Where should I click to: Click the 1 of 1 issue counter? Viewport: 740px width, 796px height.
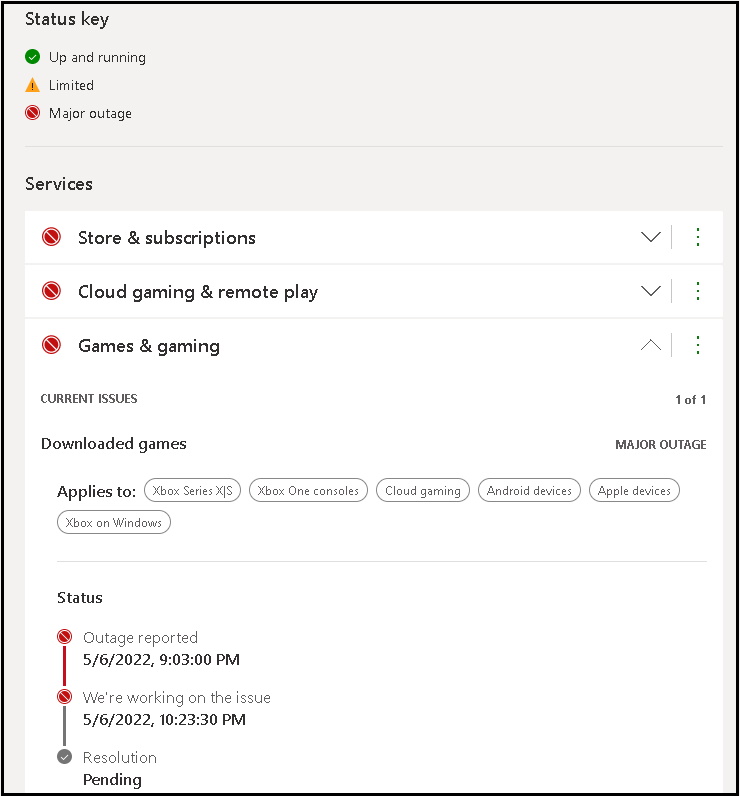pos(690,400)
